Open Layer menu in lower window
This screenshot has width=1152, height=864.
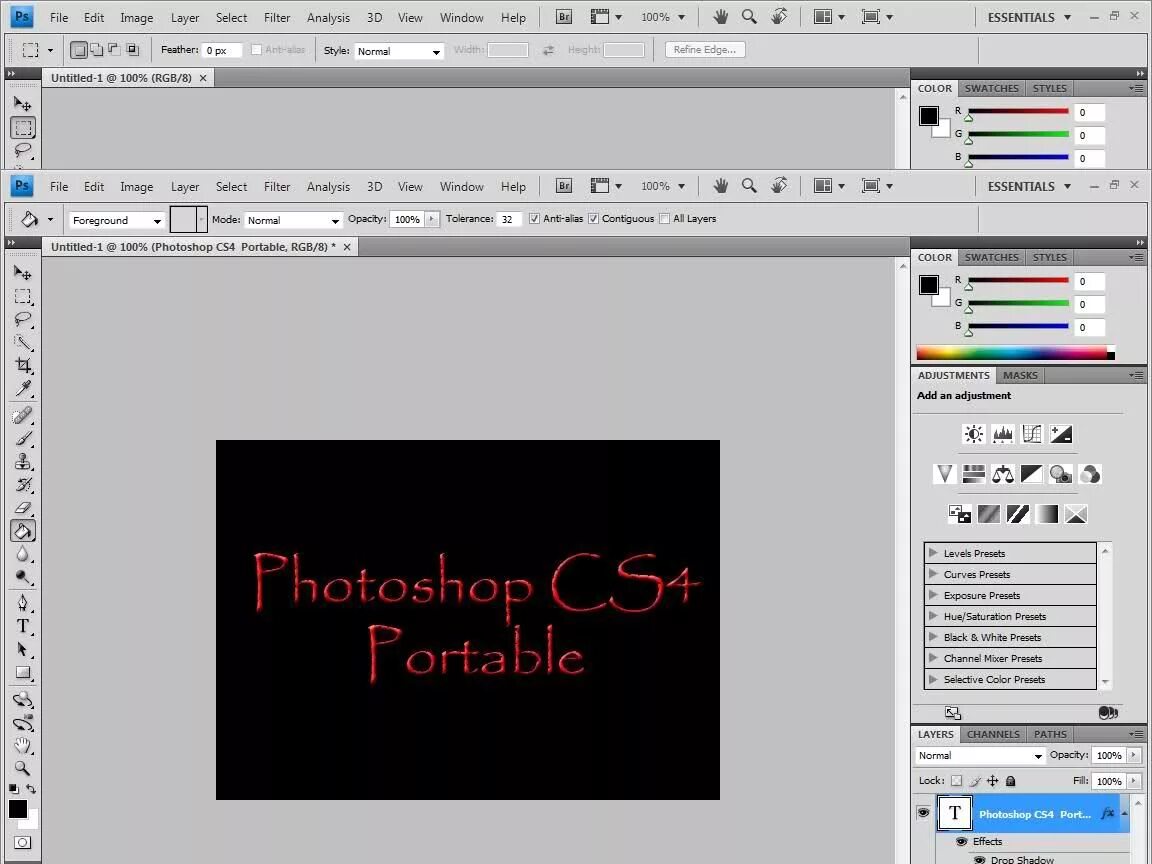click(184, 187)
